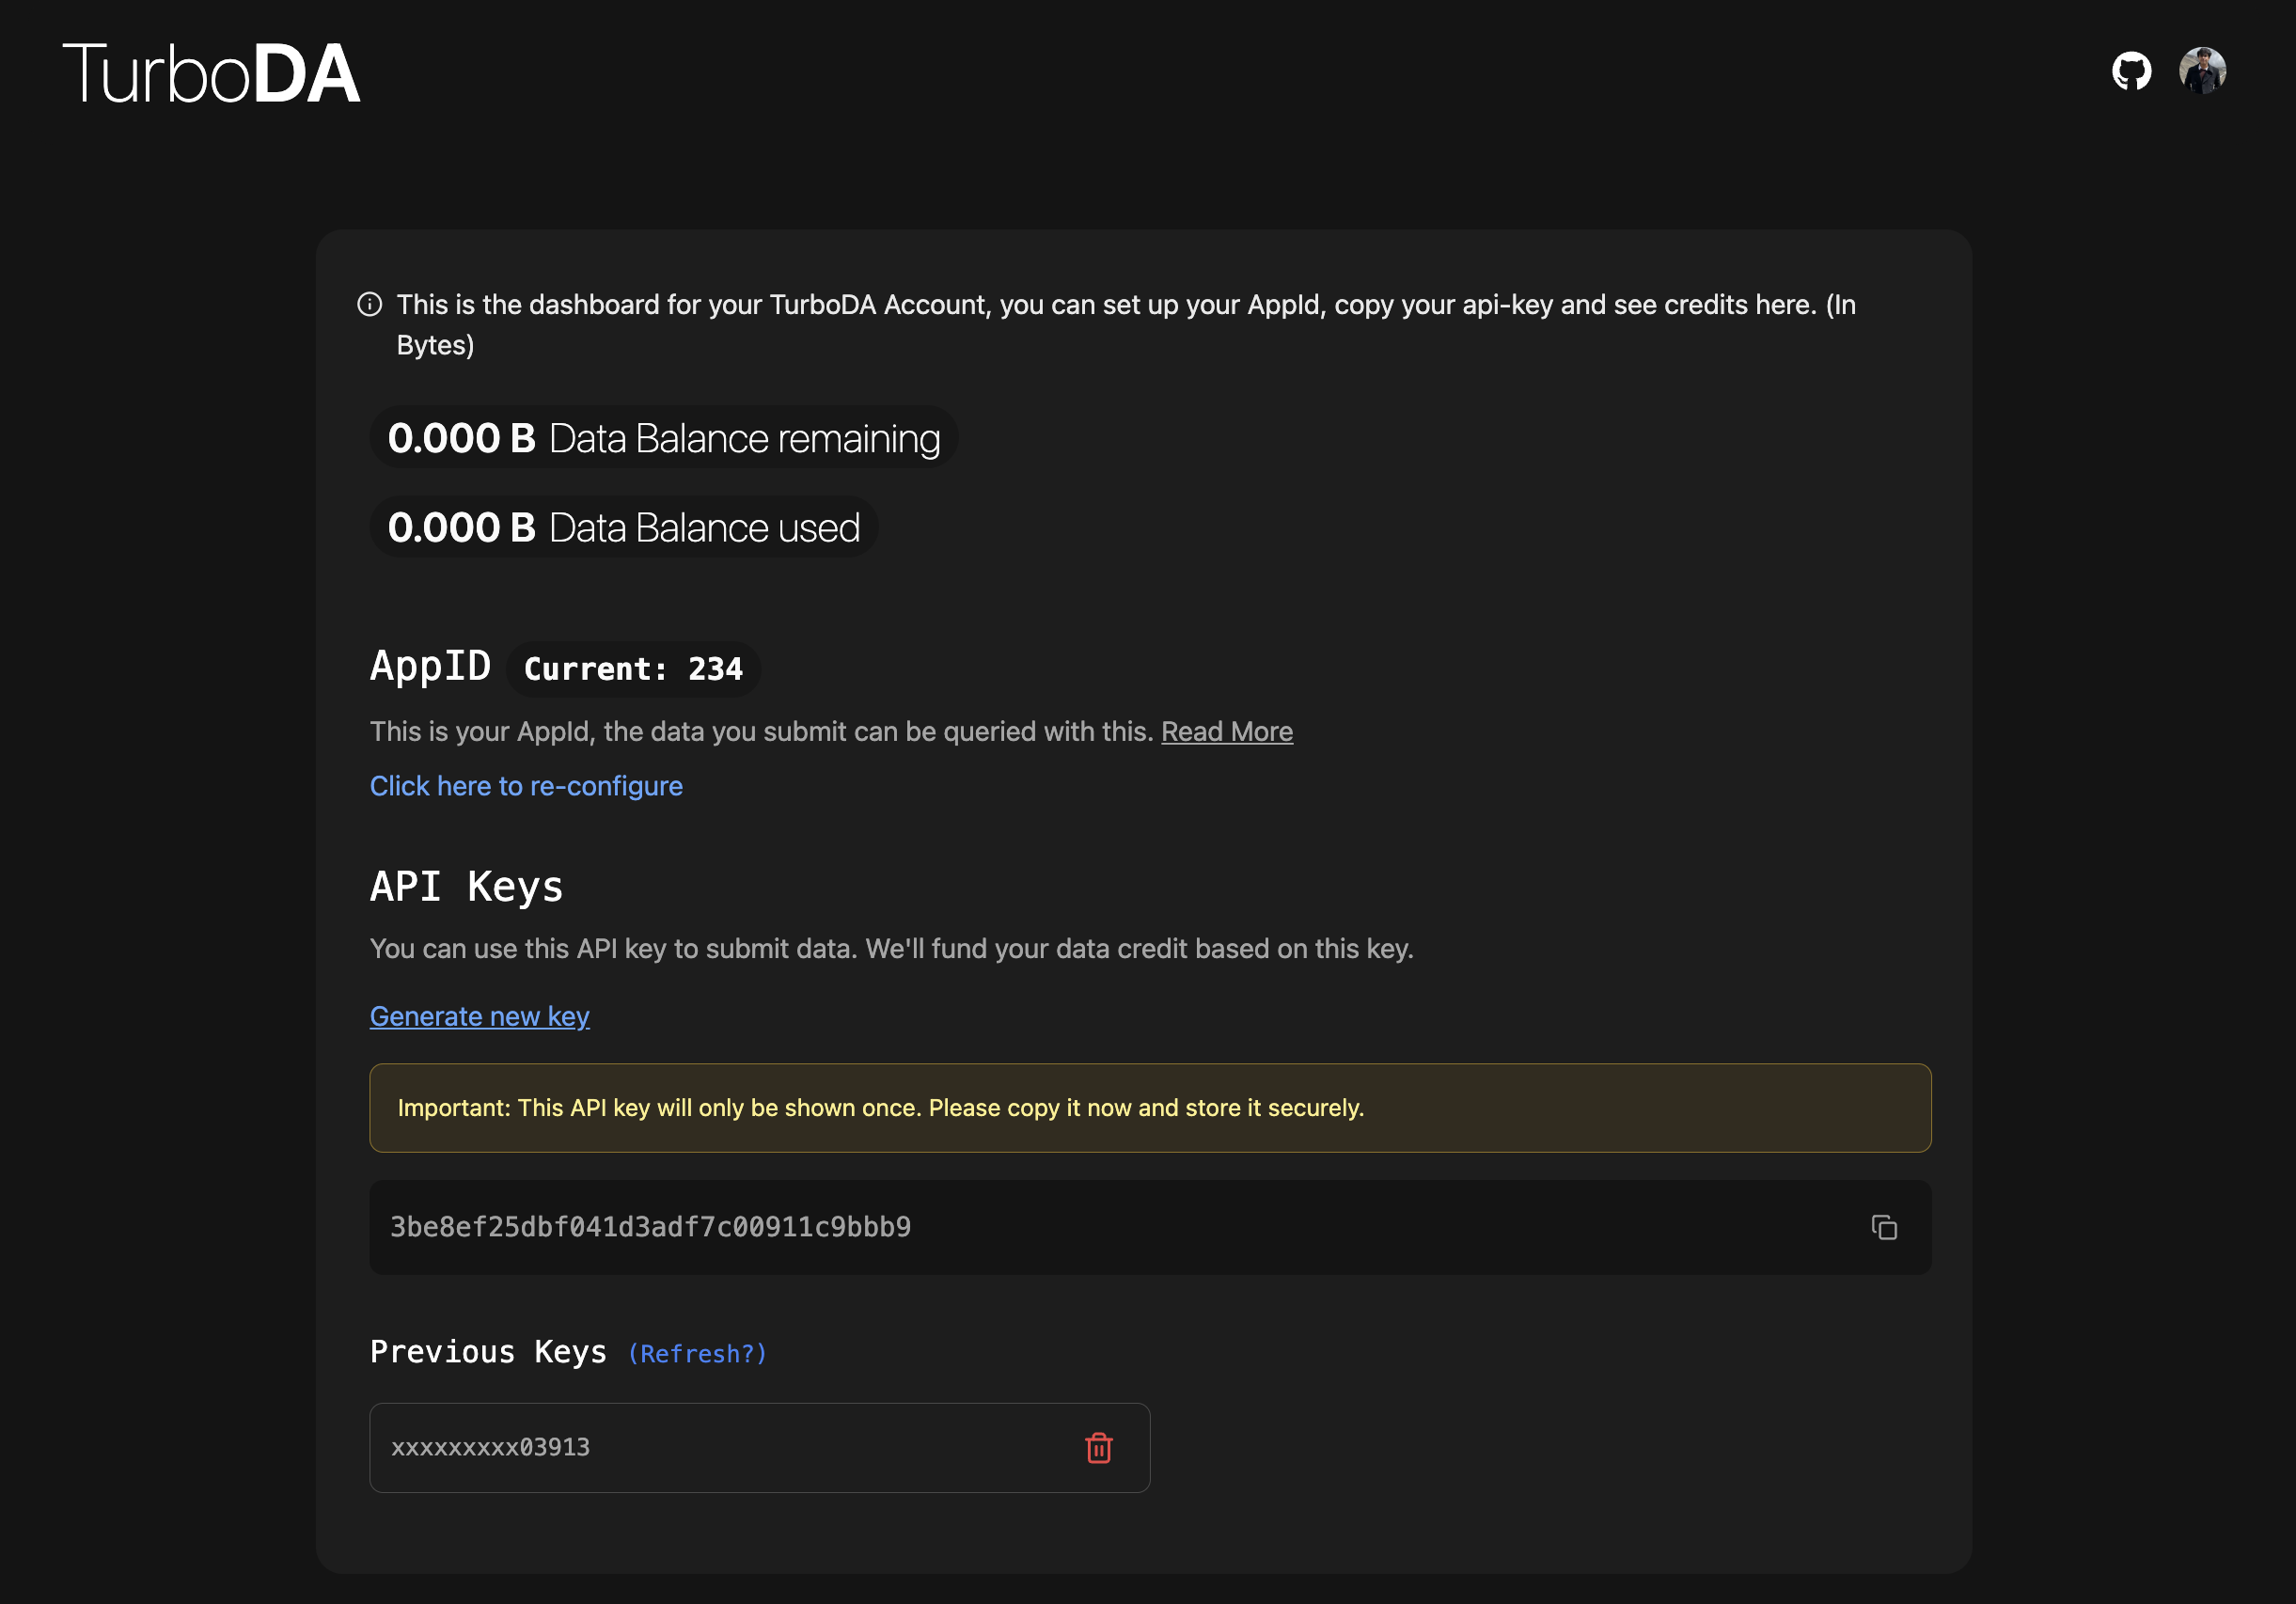This screenshot has width=2296, height=1604.
Task: Click the Current: 234 AppID badge
Action: click(x=633, y=669)
